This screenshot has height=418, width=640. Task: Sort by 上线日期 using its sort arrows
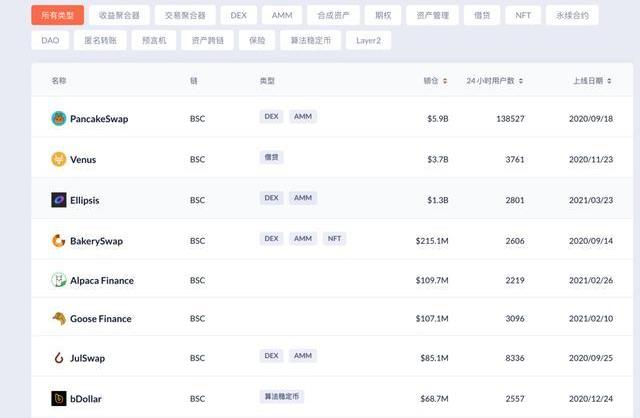[x=609, y=81]
